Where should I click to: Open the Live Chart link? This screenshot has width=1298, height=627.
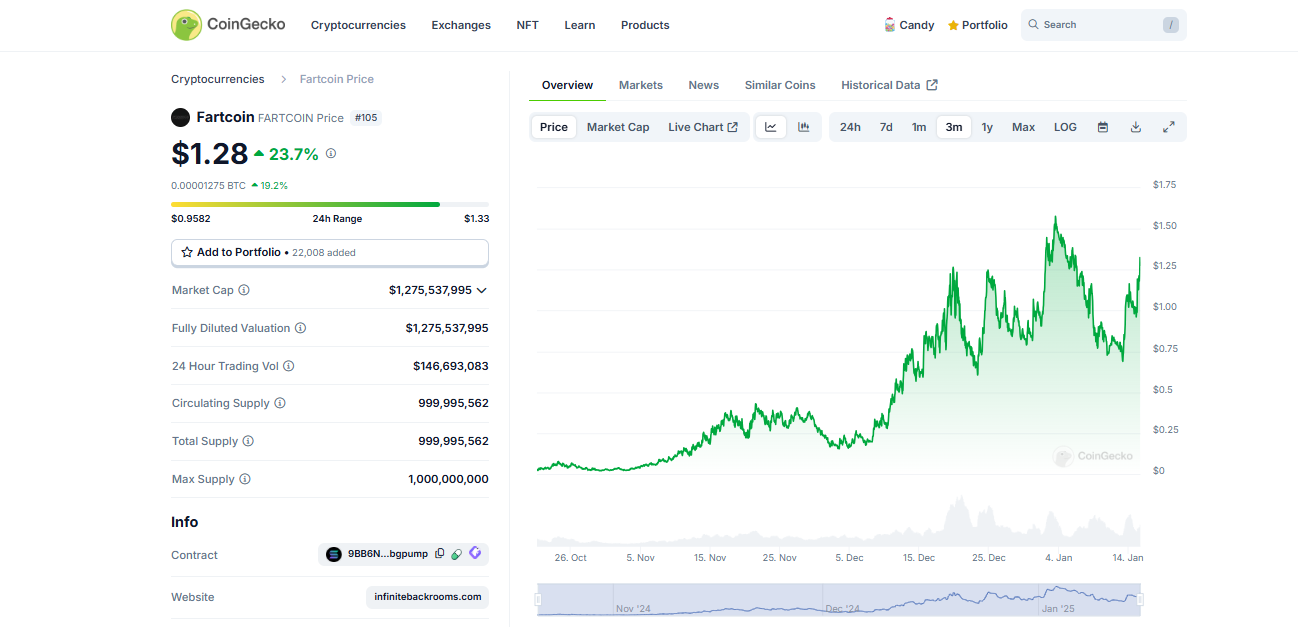point(703,127)
